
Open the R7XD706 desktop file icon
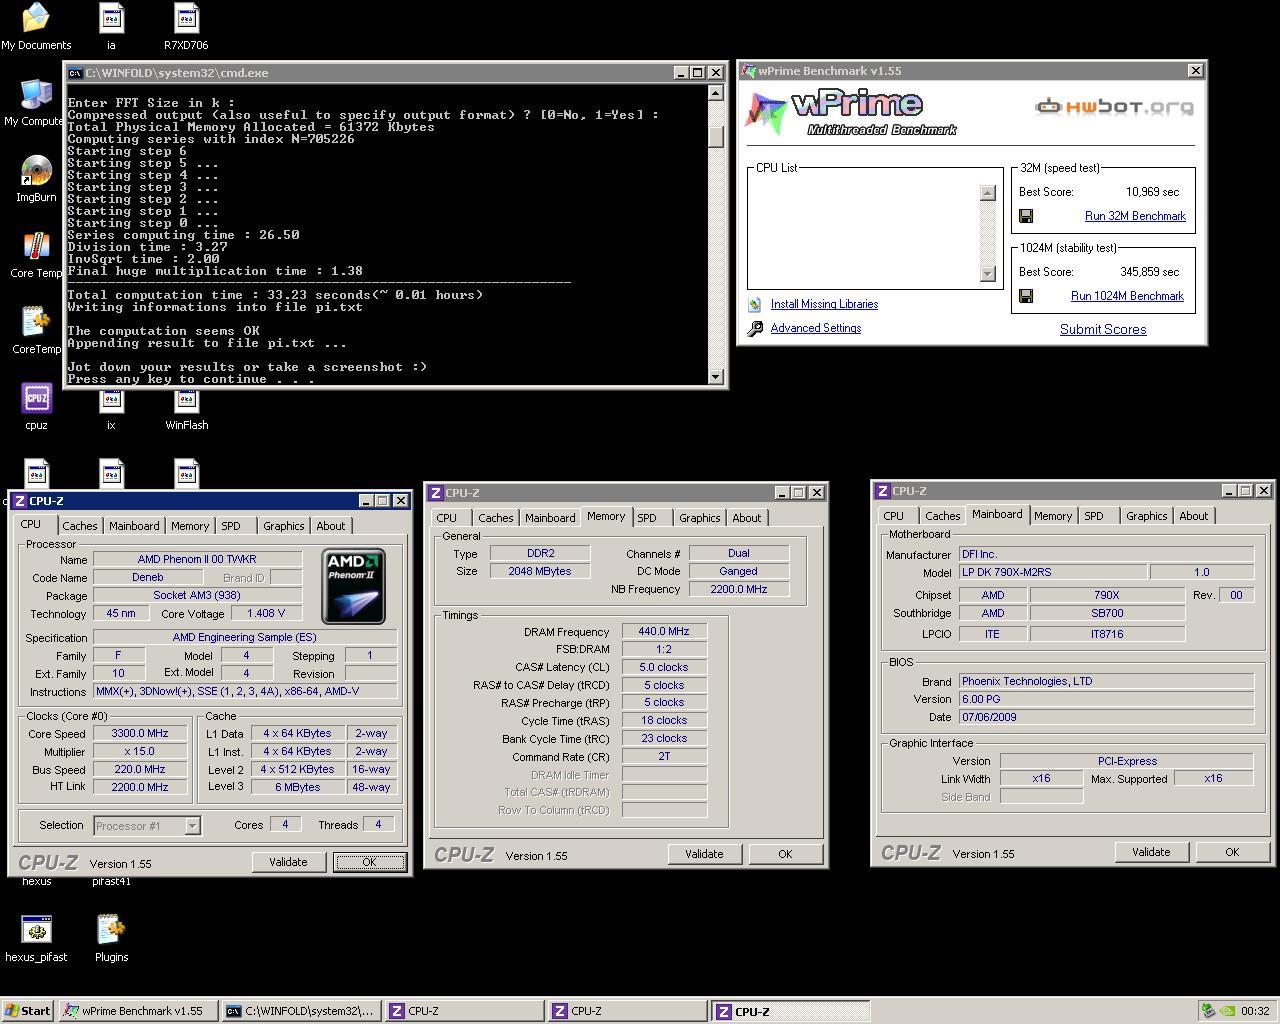(186, 18)
